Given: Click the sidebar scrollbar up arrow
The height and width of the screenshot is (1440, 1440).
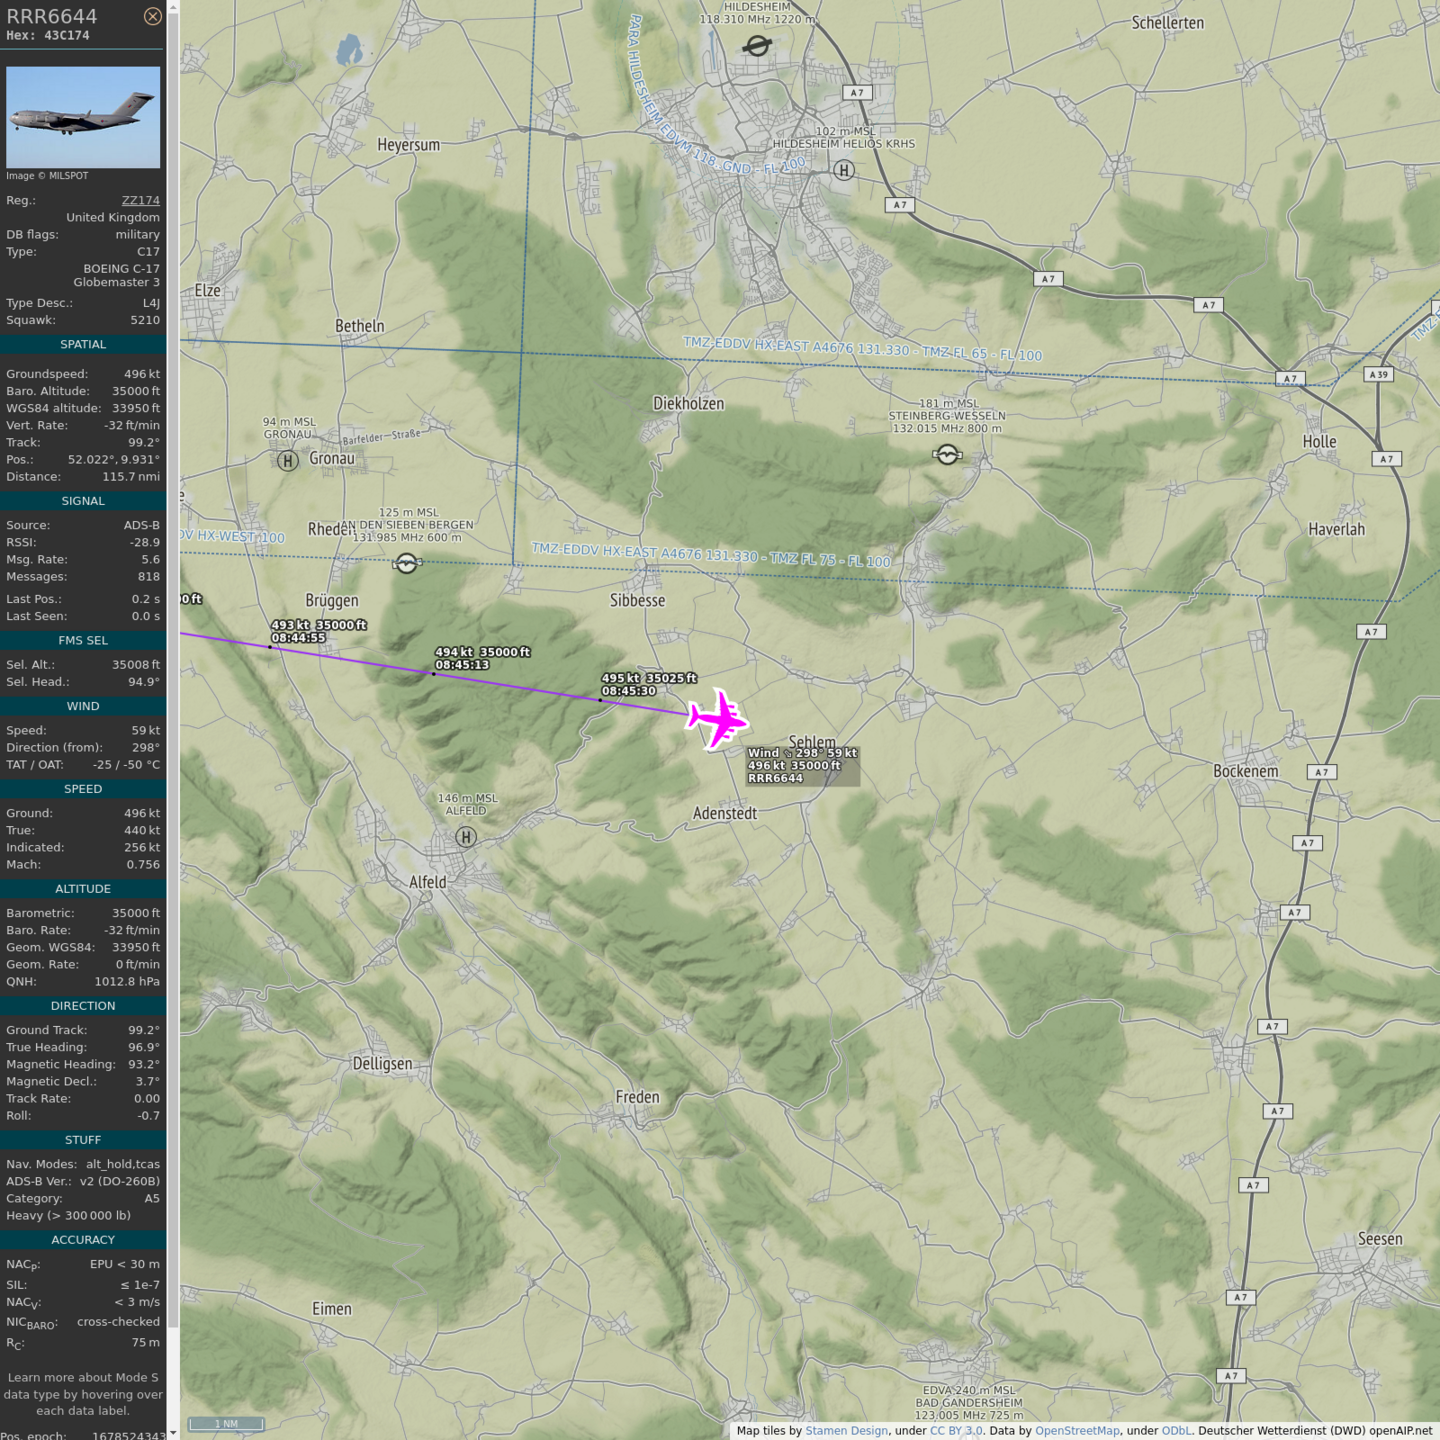Looking at the screenshot, I should tap(173, 7).
